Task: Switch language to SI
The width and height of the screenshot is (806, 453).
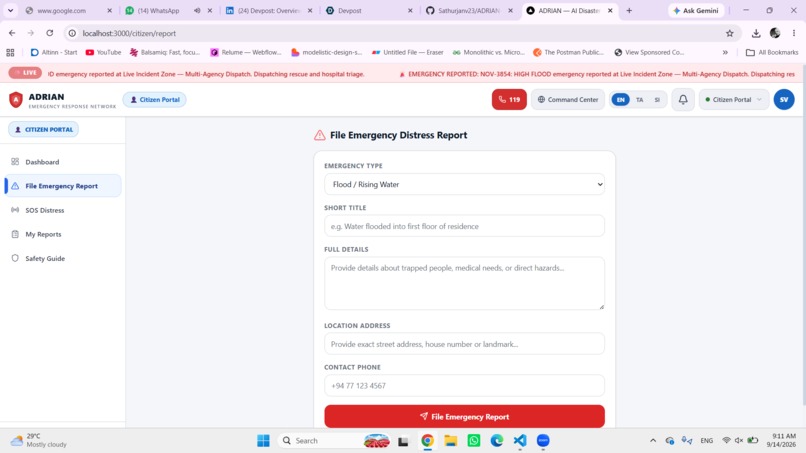Action: point(657,100)
